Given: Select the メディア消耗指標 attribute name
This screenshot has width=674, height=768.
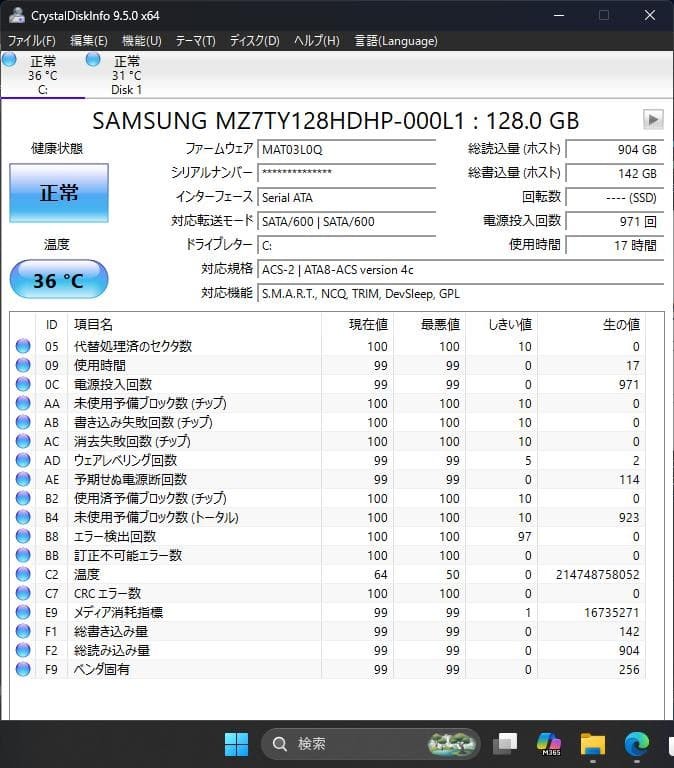Looking at the screenshot, I should [118, 612].
